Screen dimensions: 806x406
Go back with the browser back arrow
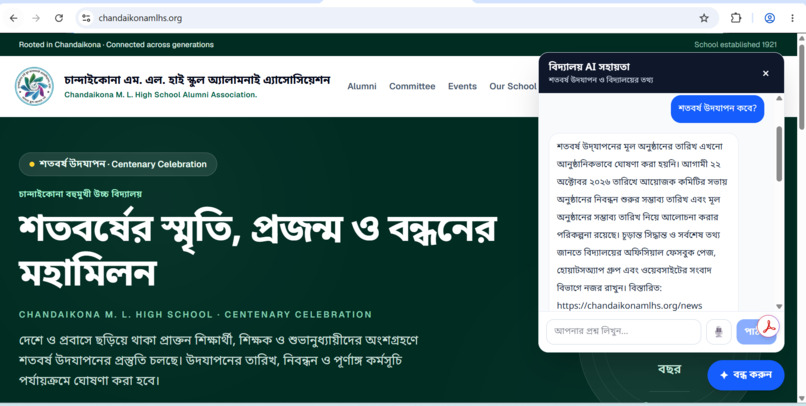pos(14,19)
